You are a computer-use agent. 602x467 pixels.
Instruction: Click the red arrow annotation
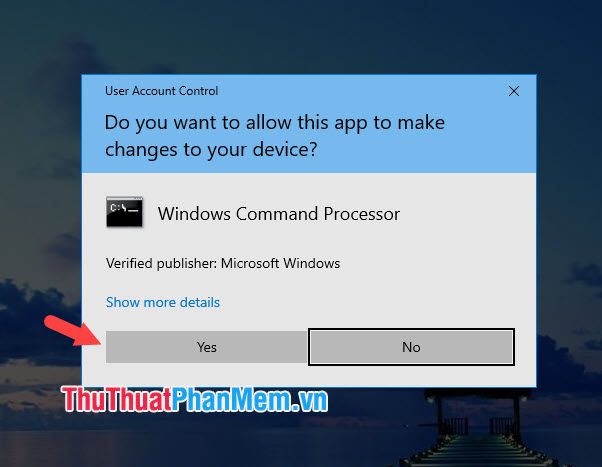pos(71,330)
